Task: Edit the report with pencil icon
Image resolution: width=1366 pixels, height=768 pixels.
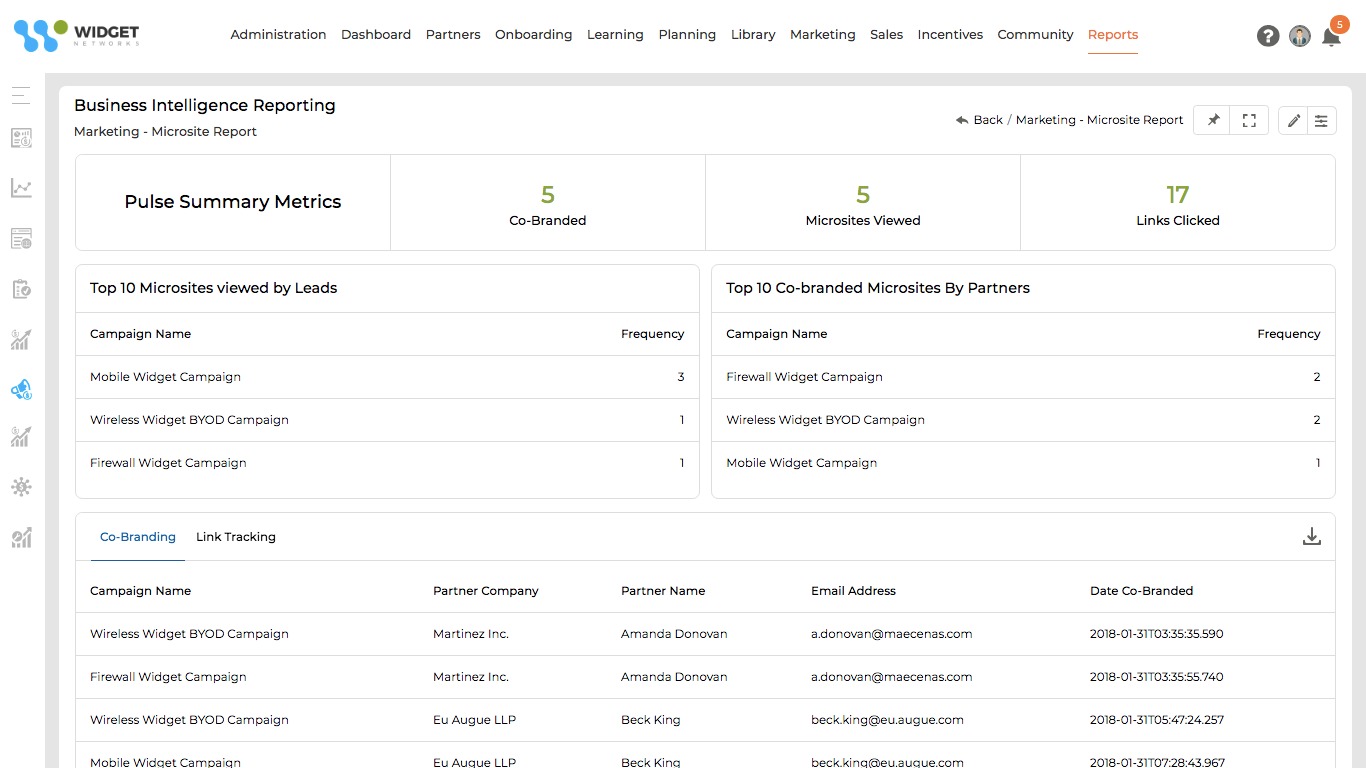Action: click(1293, 120)
